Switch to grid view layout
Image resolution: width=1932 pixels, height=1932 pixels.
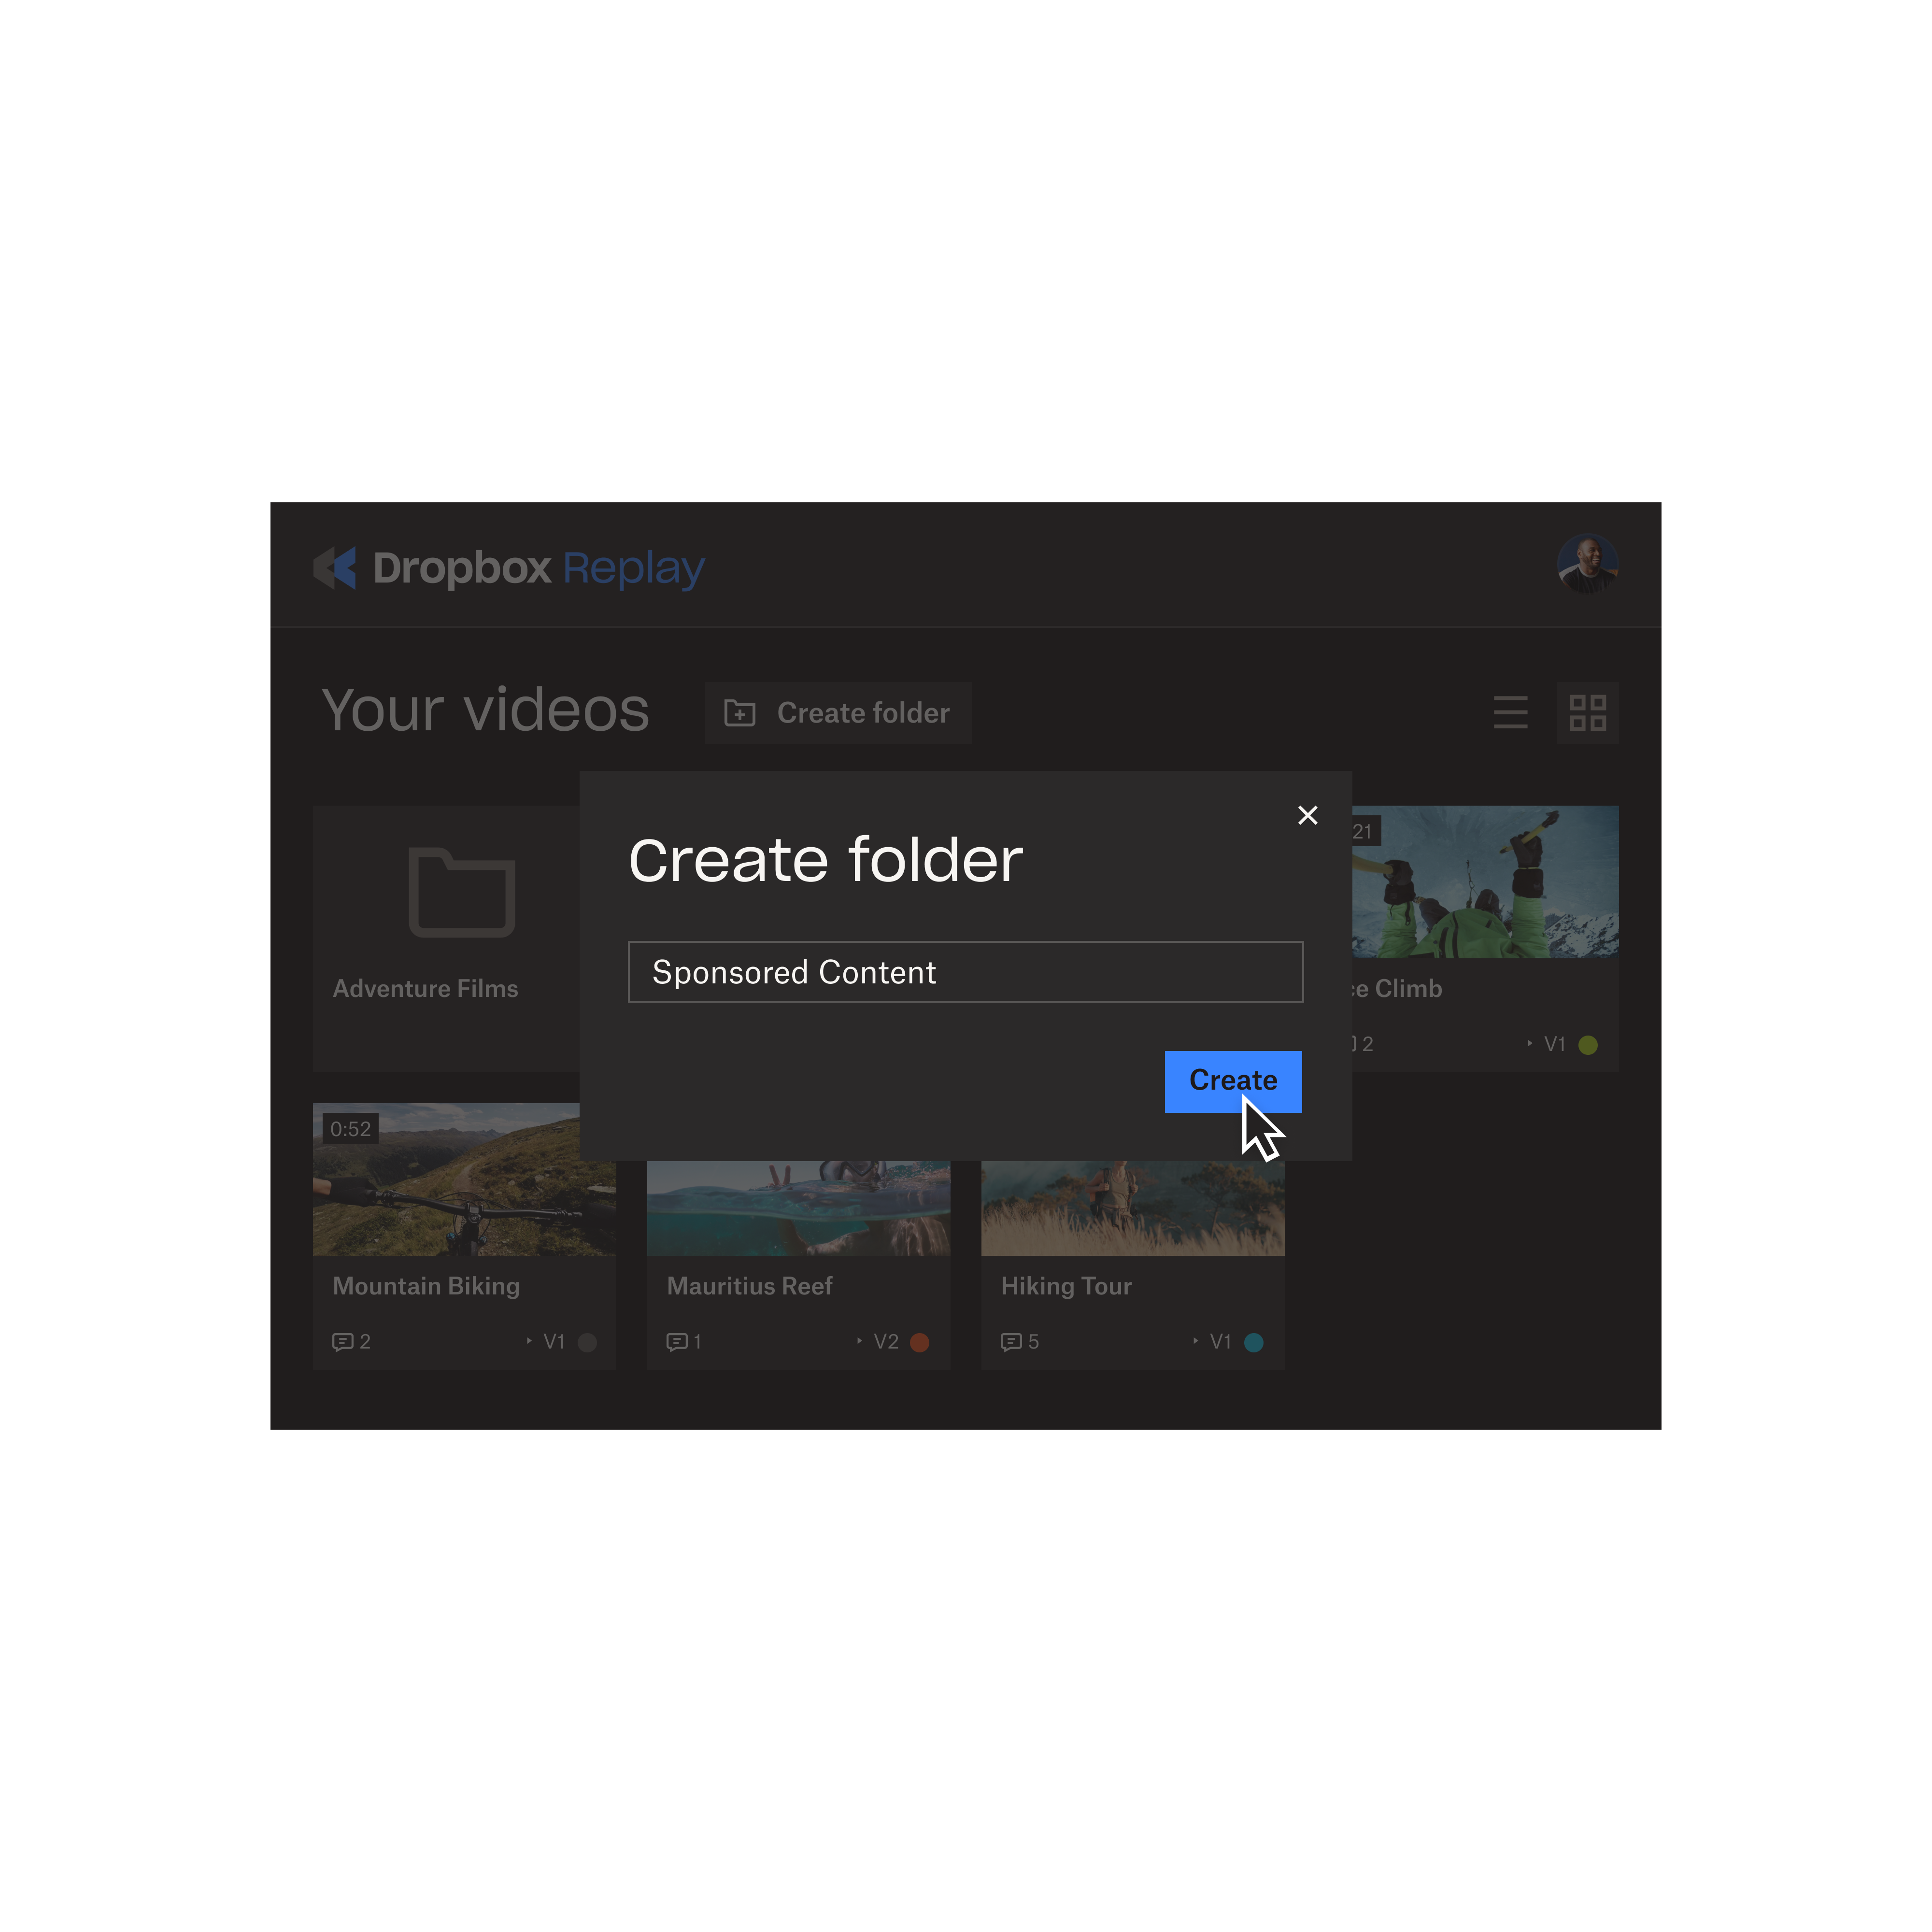tap(1587, 712)
